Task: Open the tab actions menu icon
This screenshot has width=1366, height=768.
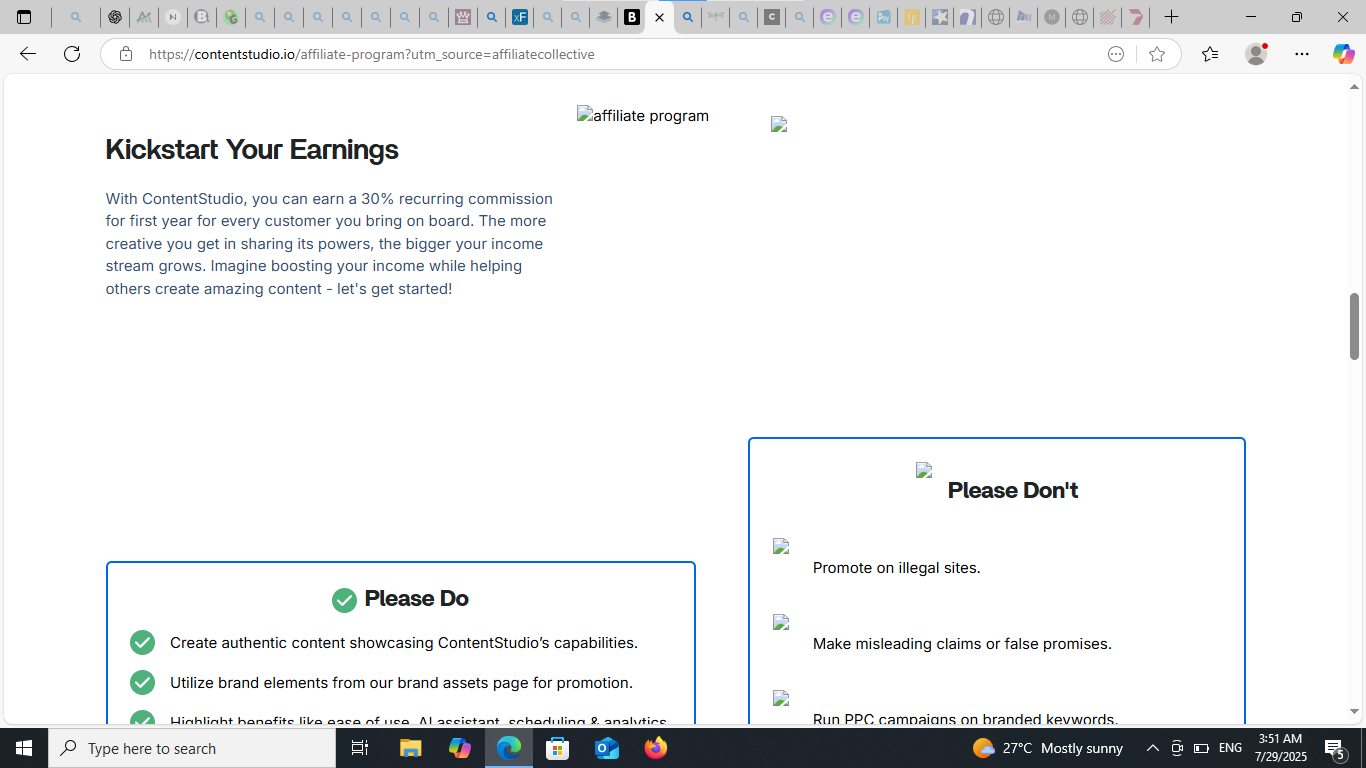Action: 24,17
